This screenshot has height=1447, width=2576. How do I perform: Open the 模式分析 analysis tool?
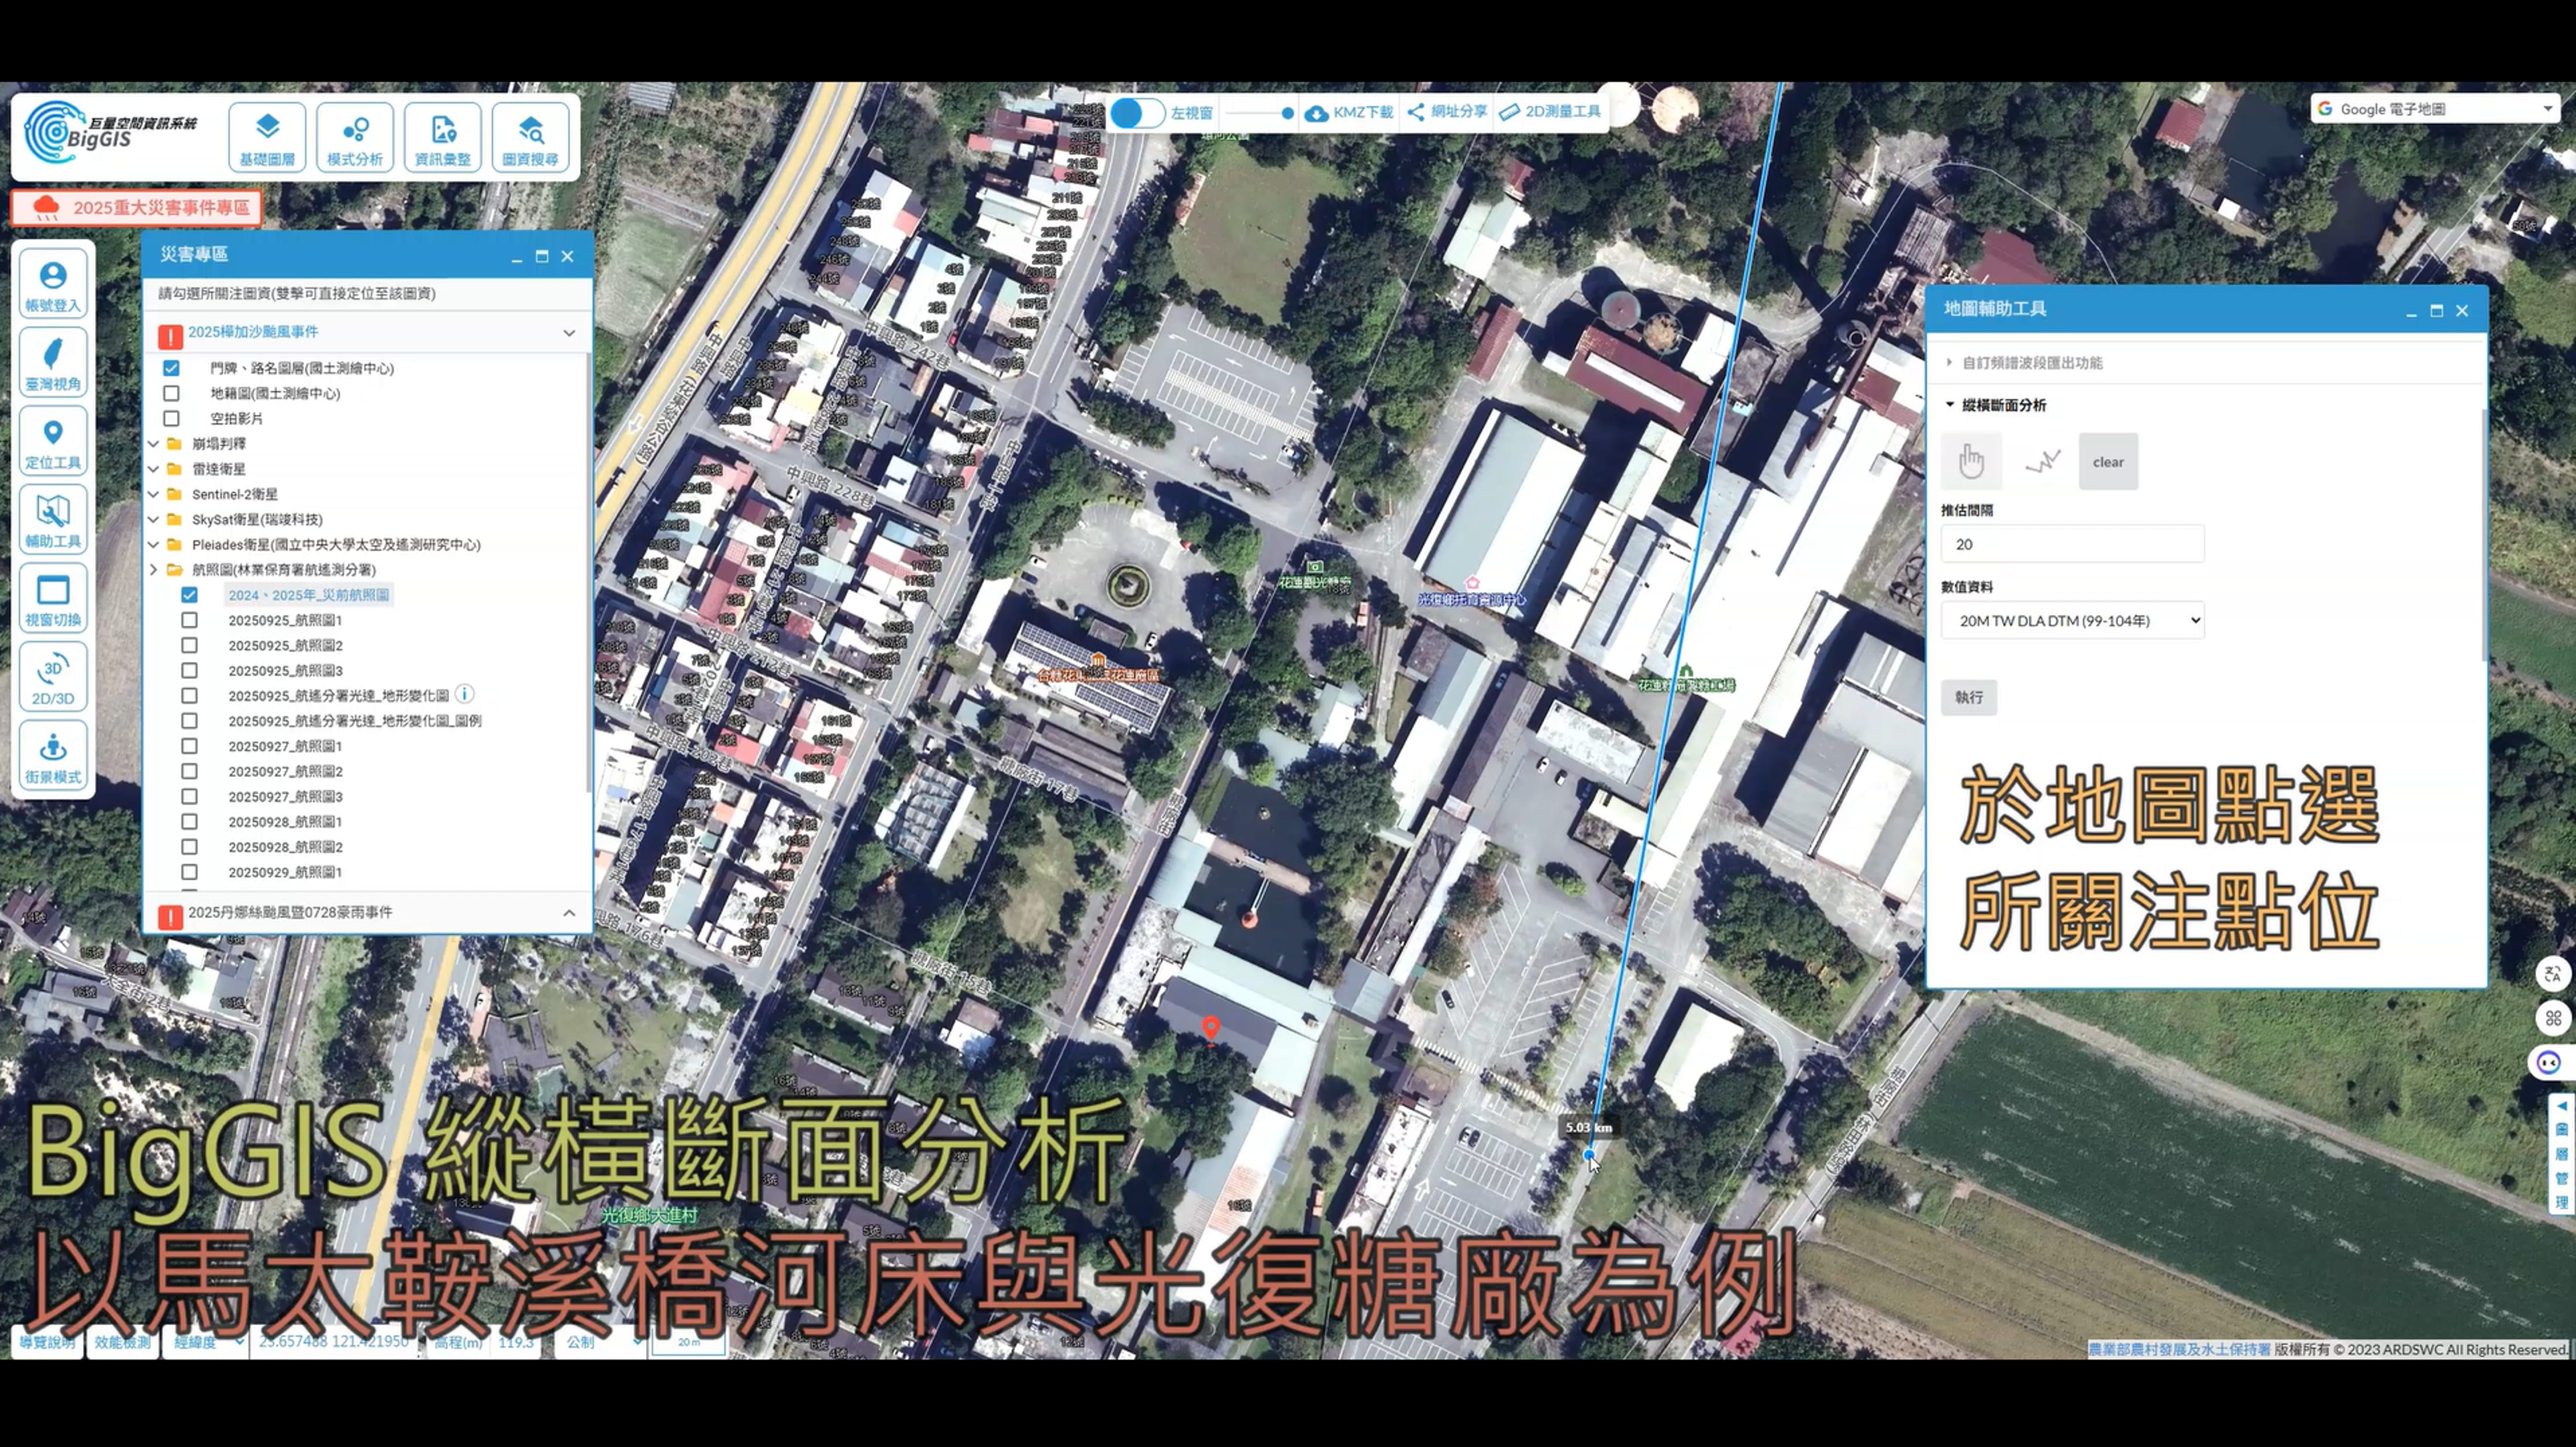point(354,136)
